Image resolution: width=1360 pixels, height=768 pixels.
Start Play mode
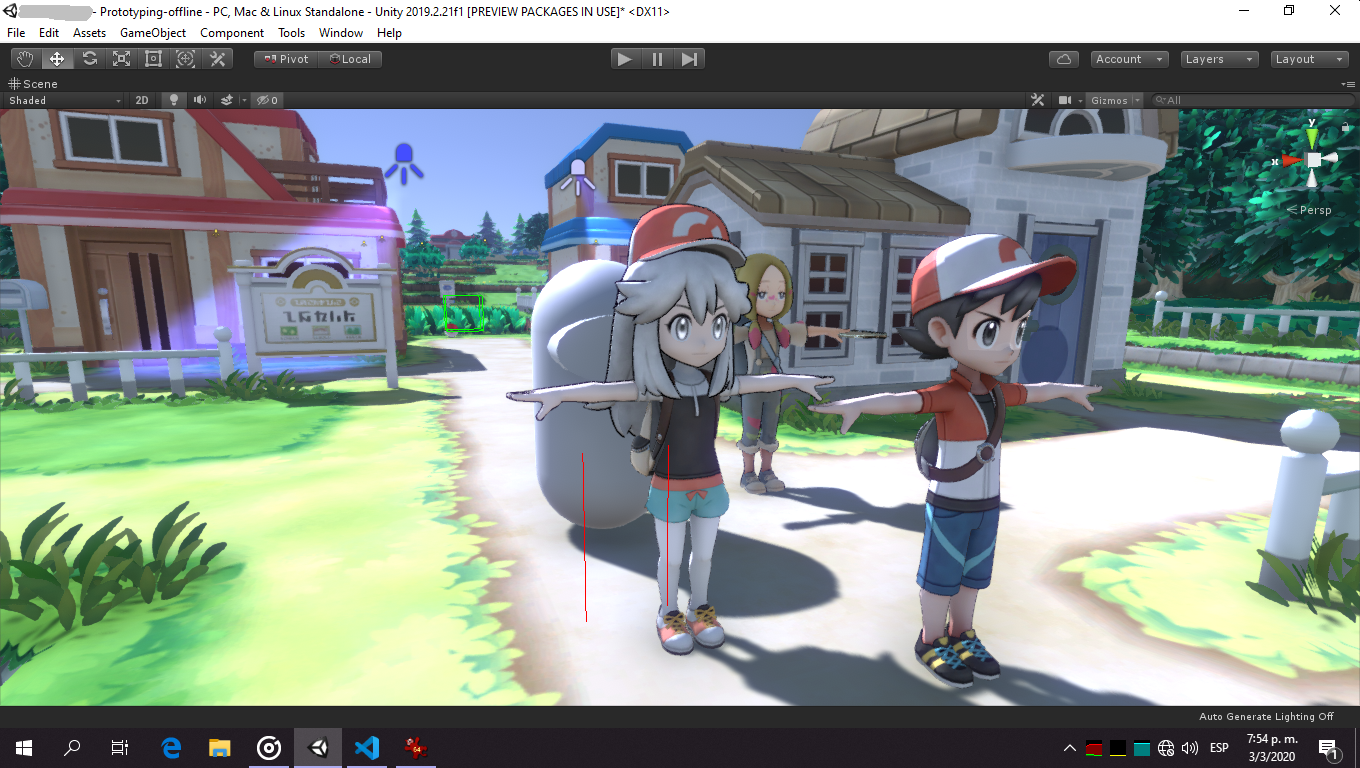626,59
